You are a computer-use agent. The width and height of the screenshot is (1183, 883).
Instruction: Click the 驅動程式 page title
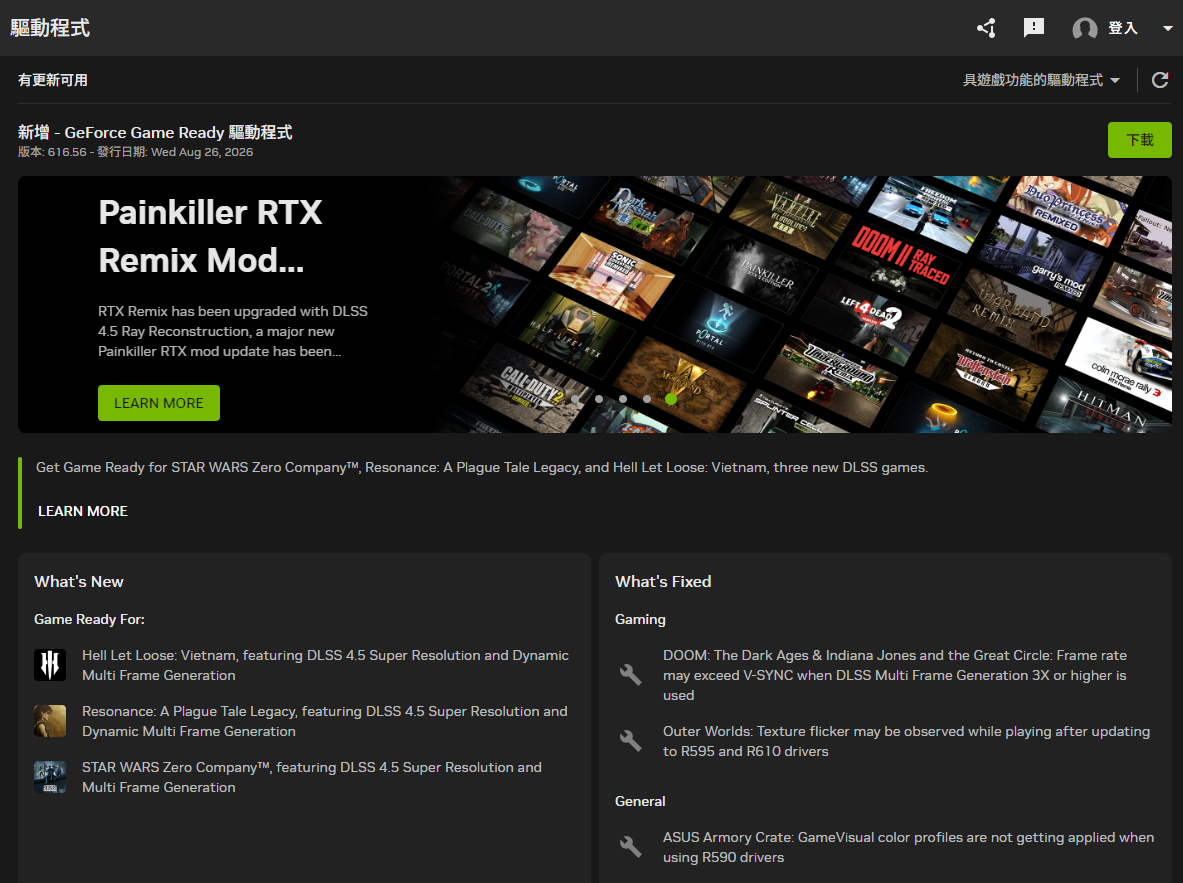(x=50, y=28)
